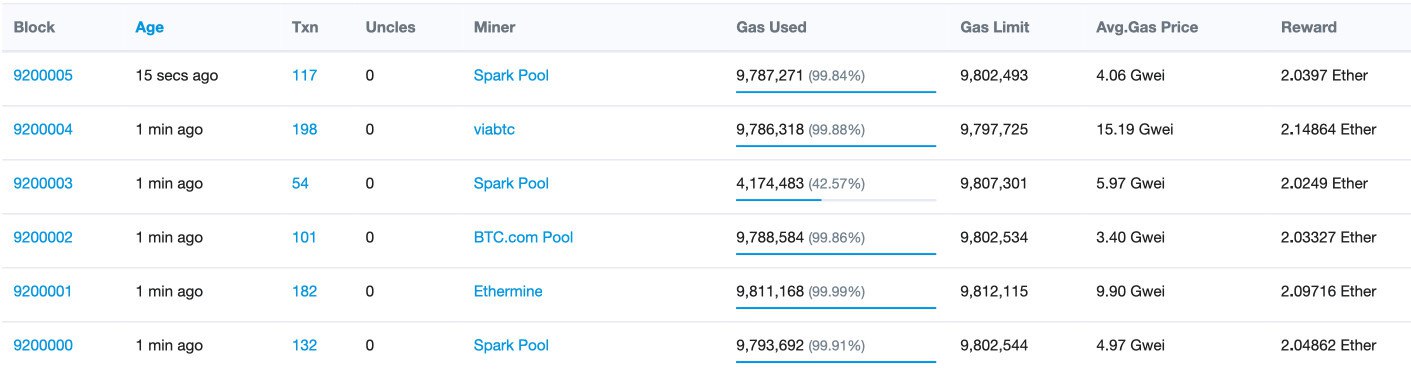Select the Gas Used column header
This screenshot has height=375, width=1411.
[x=771, y=27]
